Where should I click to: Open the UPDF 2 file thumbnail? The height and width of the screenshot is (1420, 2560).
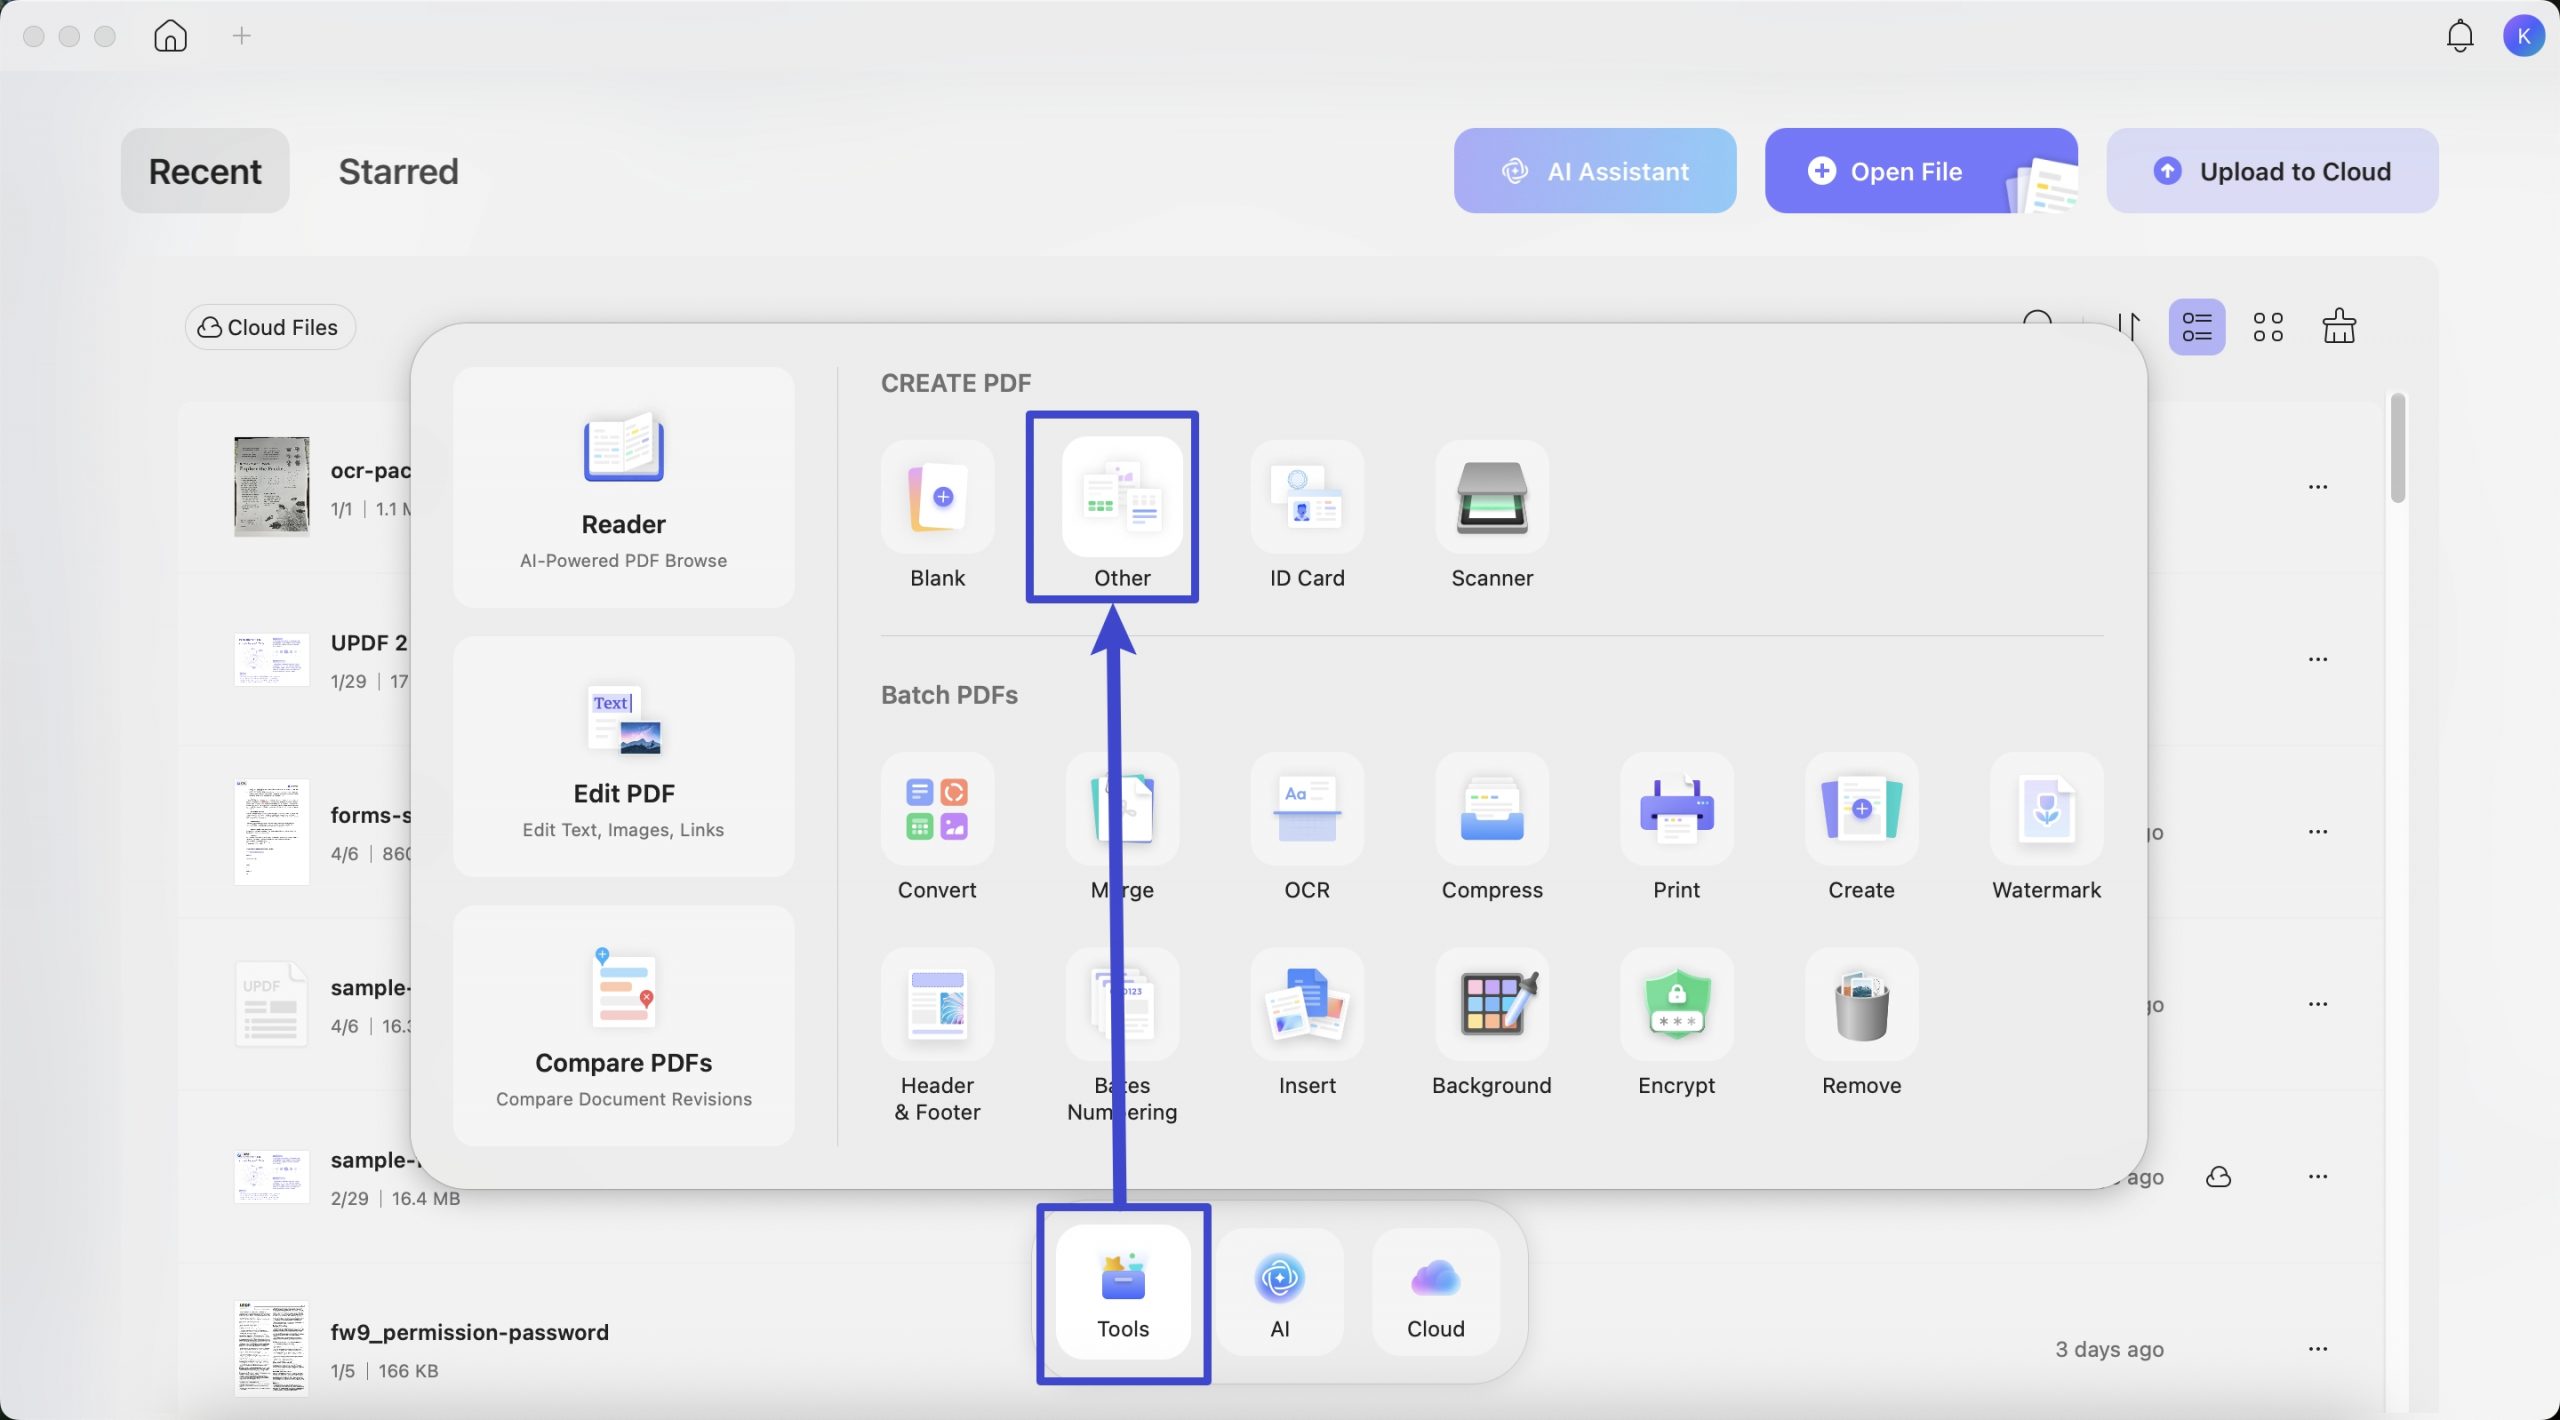271,659
